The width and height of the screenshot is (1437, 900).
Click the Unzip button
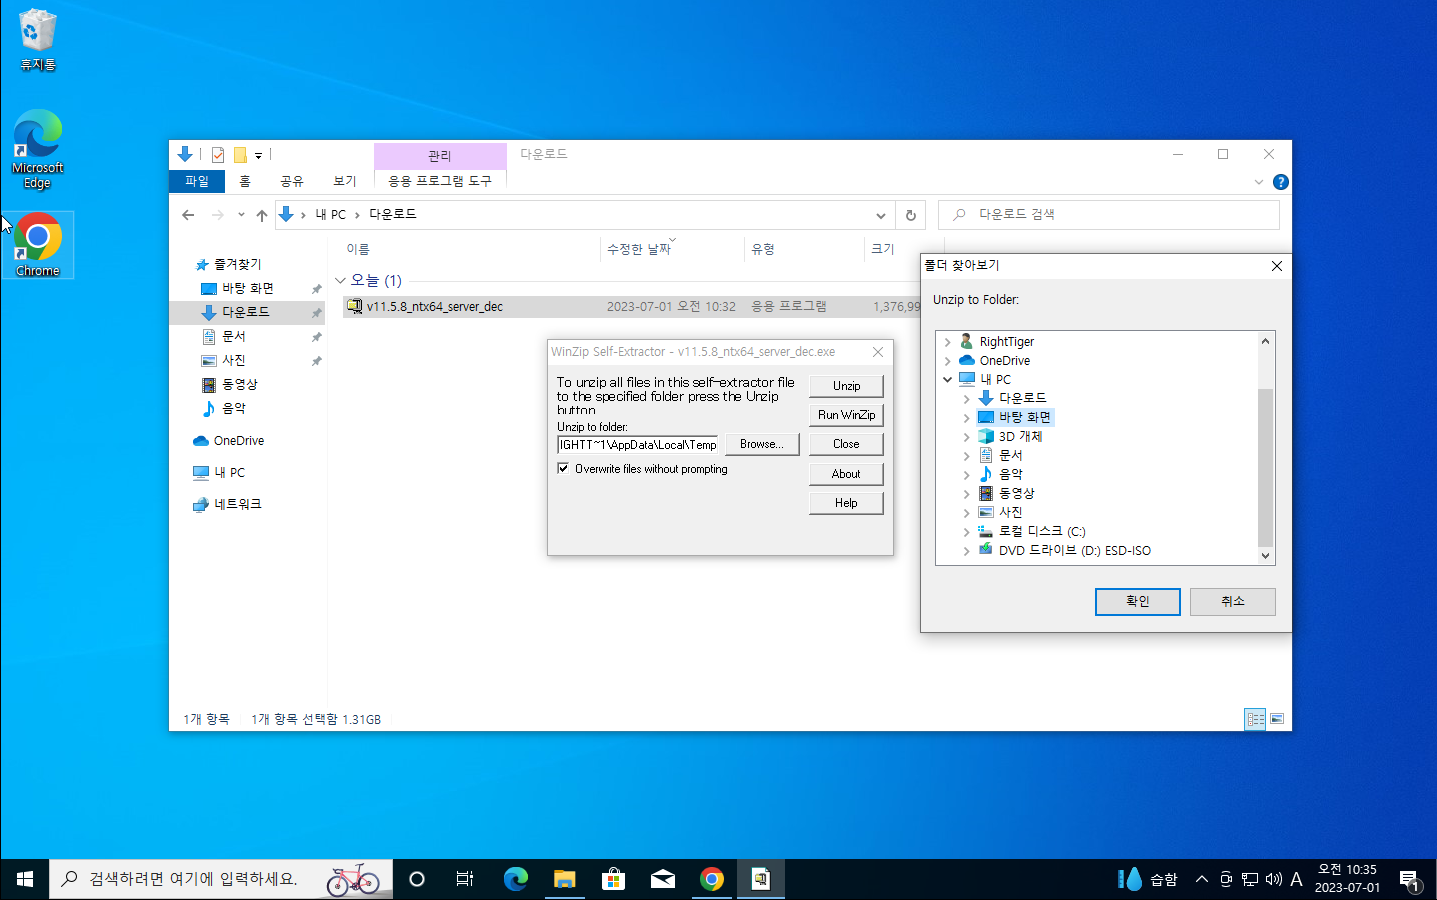pos(846,386)
